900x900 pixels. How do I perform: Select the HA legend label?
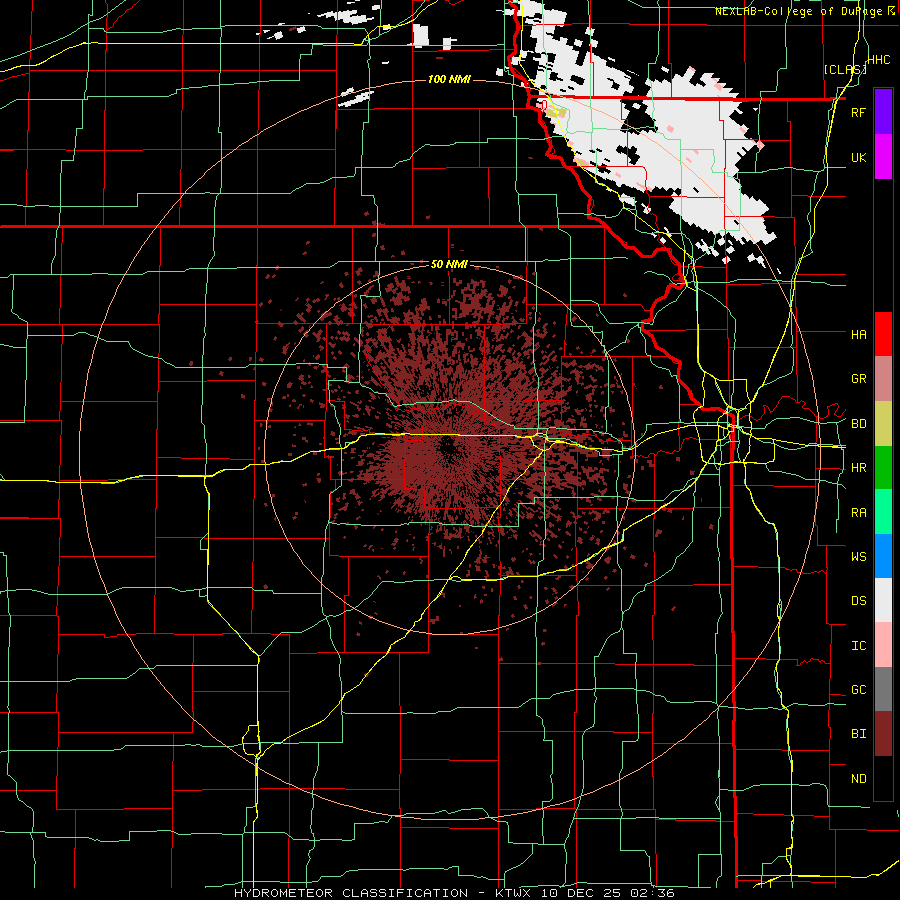858,335
